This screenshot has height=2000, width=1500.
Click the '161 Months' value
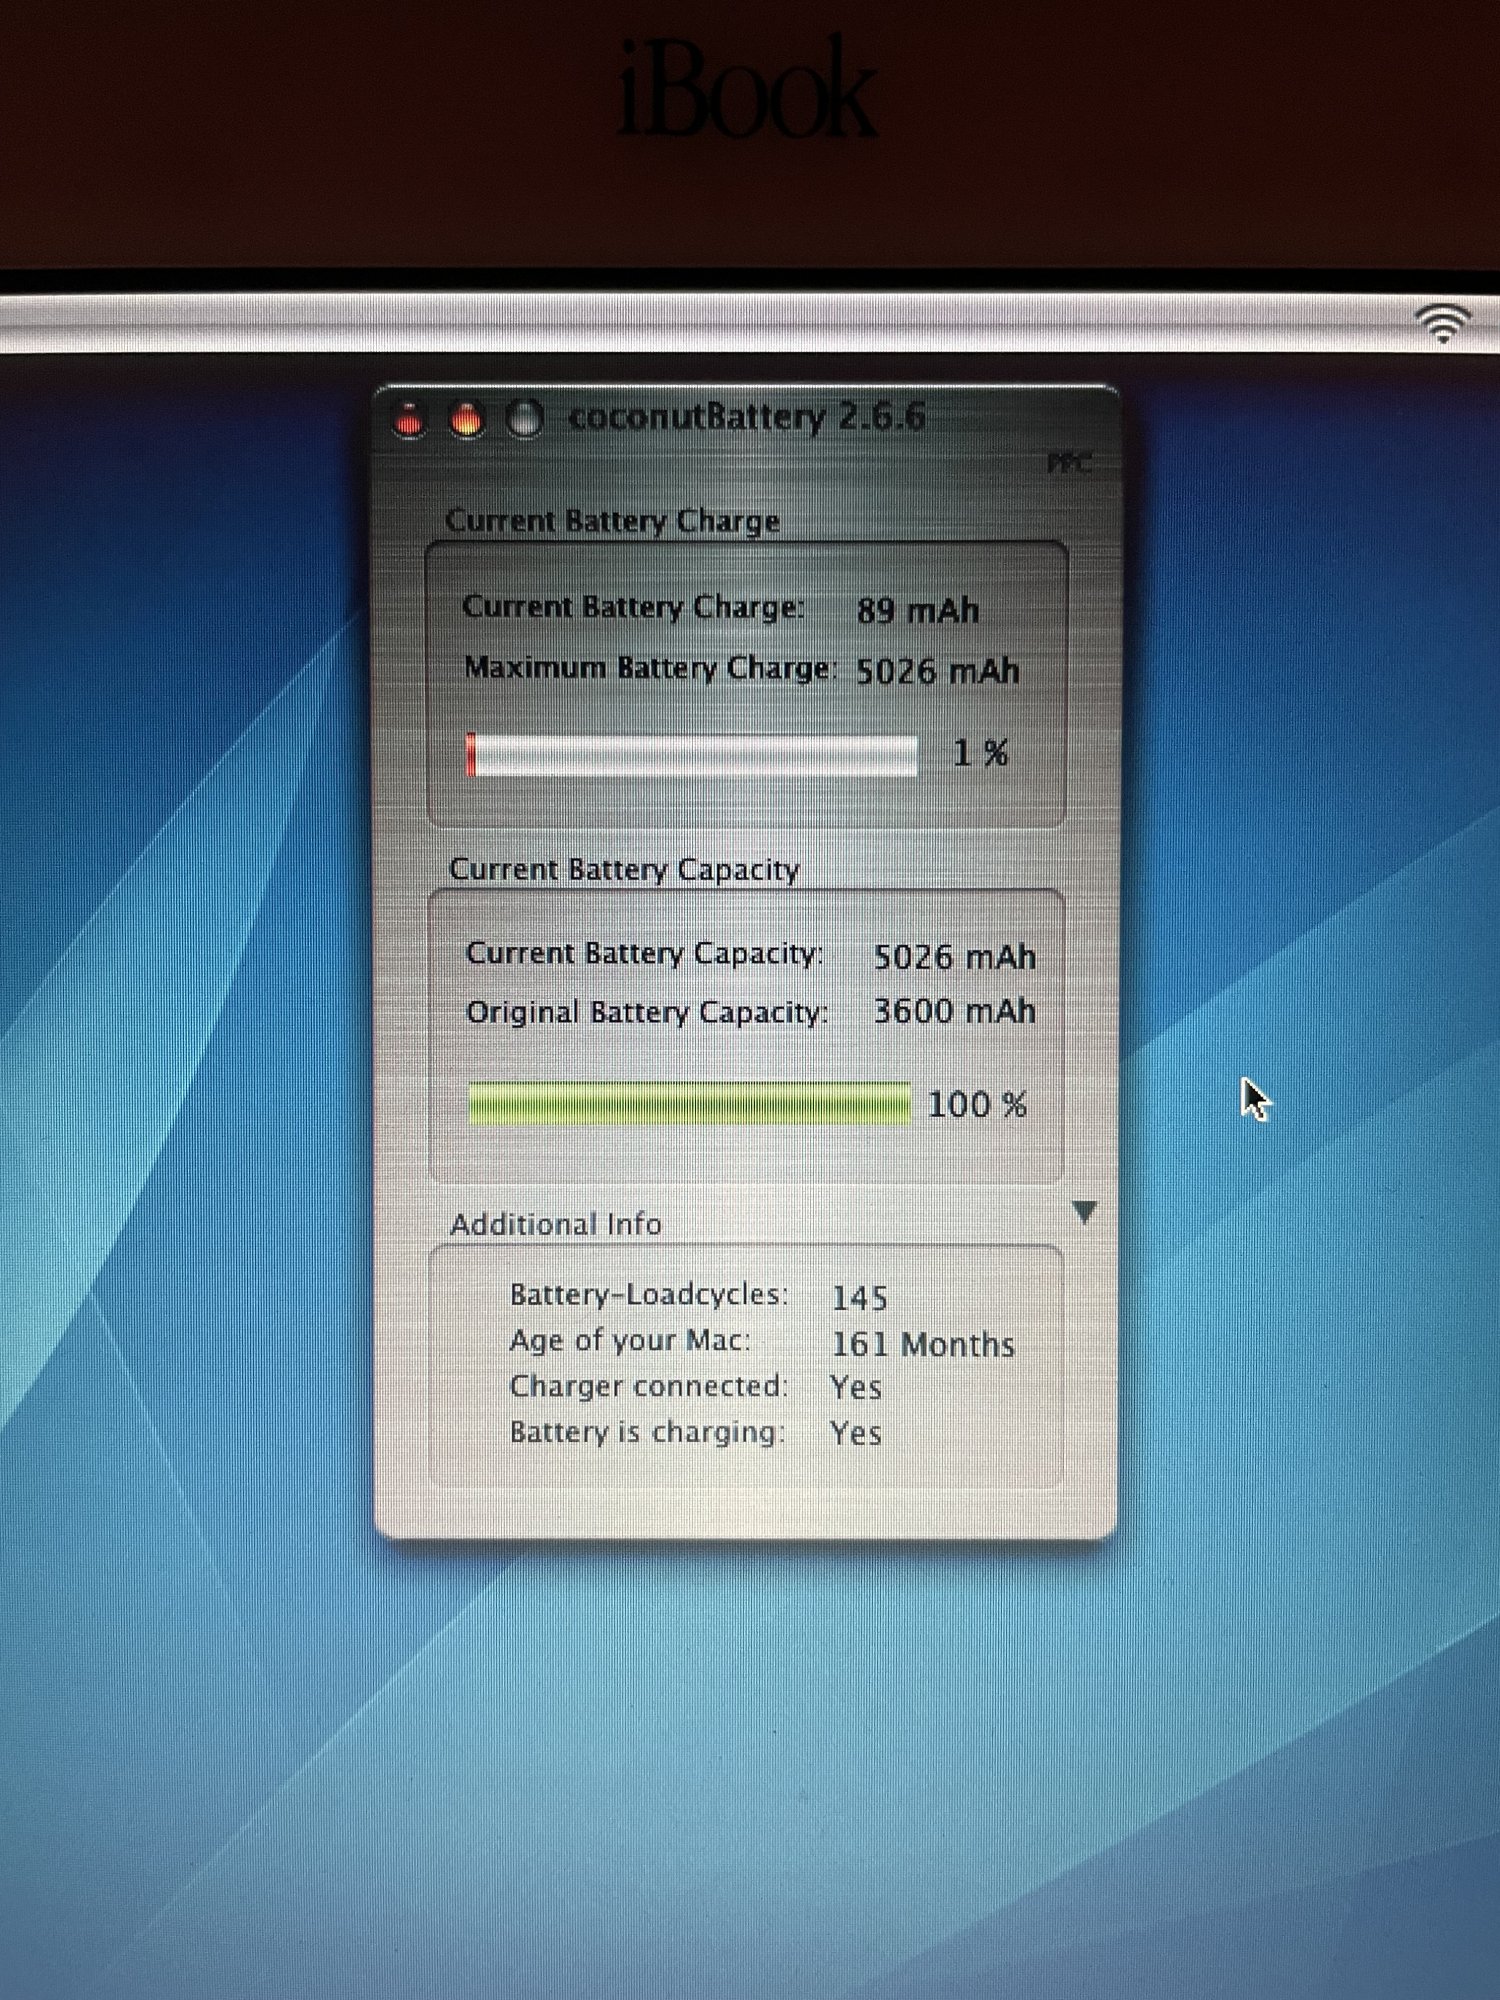(x=923, y=1344)
